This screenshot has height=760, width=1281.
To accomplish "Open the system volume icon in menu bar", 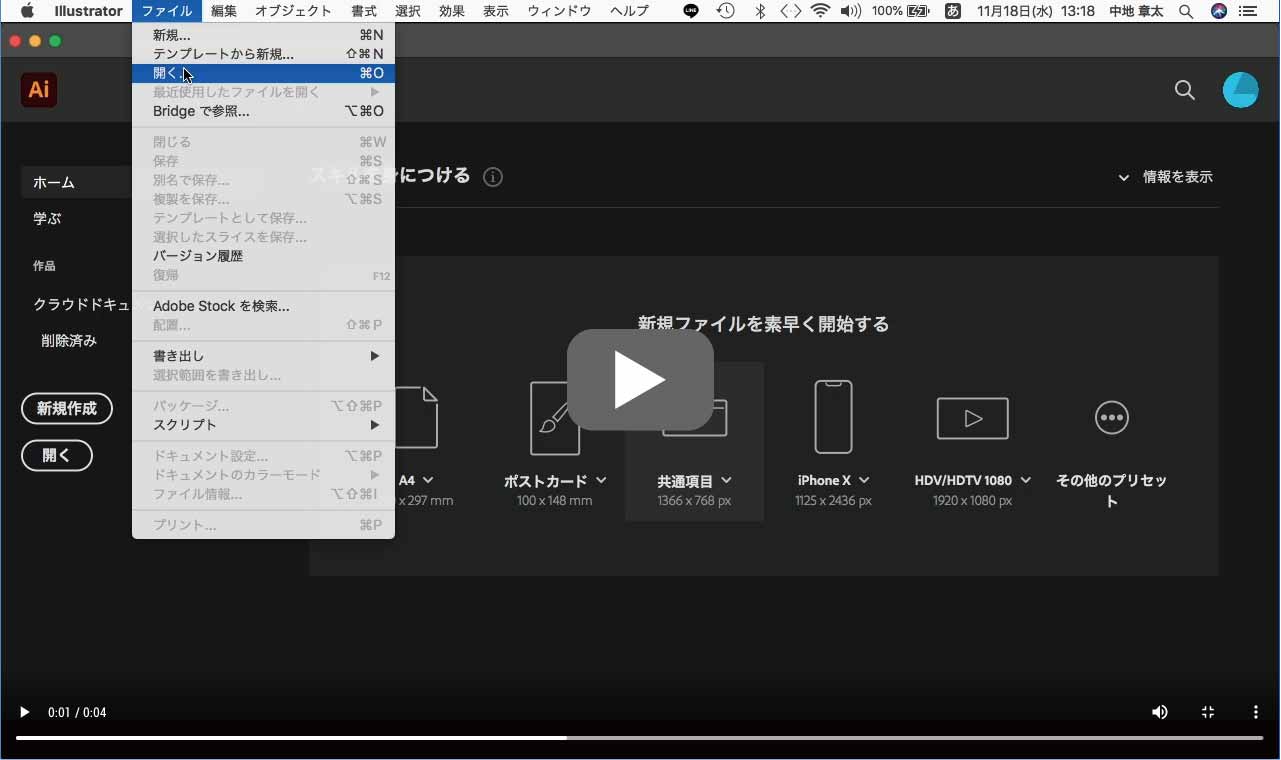I will (851, 11).
